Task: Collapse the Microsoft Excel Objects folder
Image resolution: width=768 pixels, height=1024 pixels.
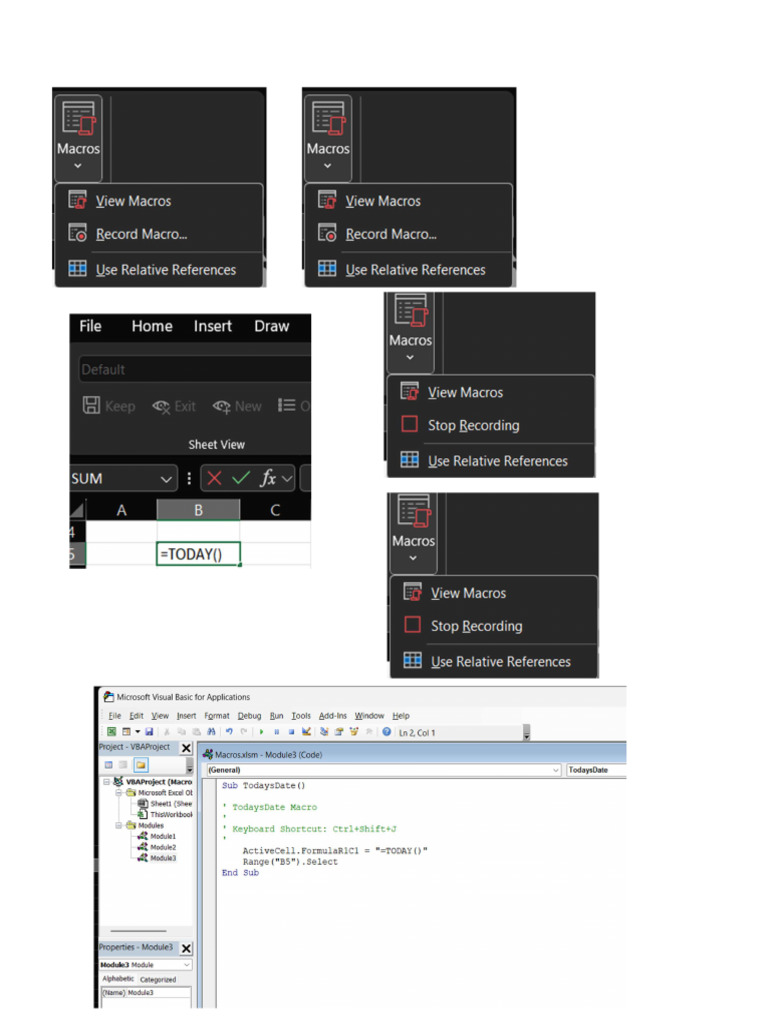Action: [x=120, y=792]
